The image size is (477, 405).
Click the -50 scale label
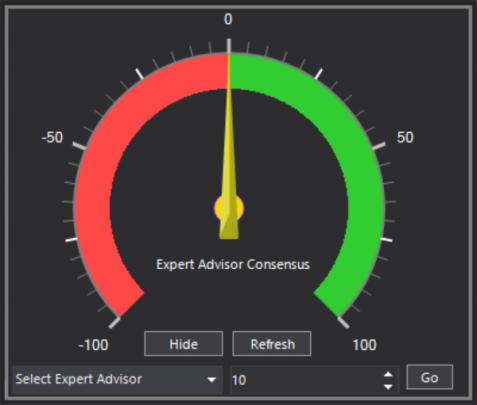52,137
